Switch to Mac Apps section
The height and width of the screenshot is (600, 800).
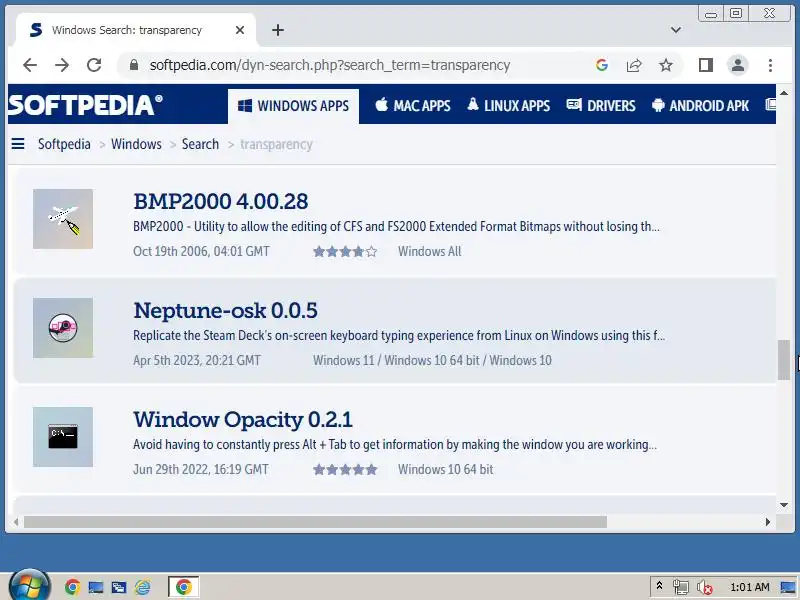click(x=413, y=106)
